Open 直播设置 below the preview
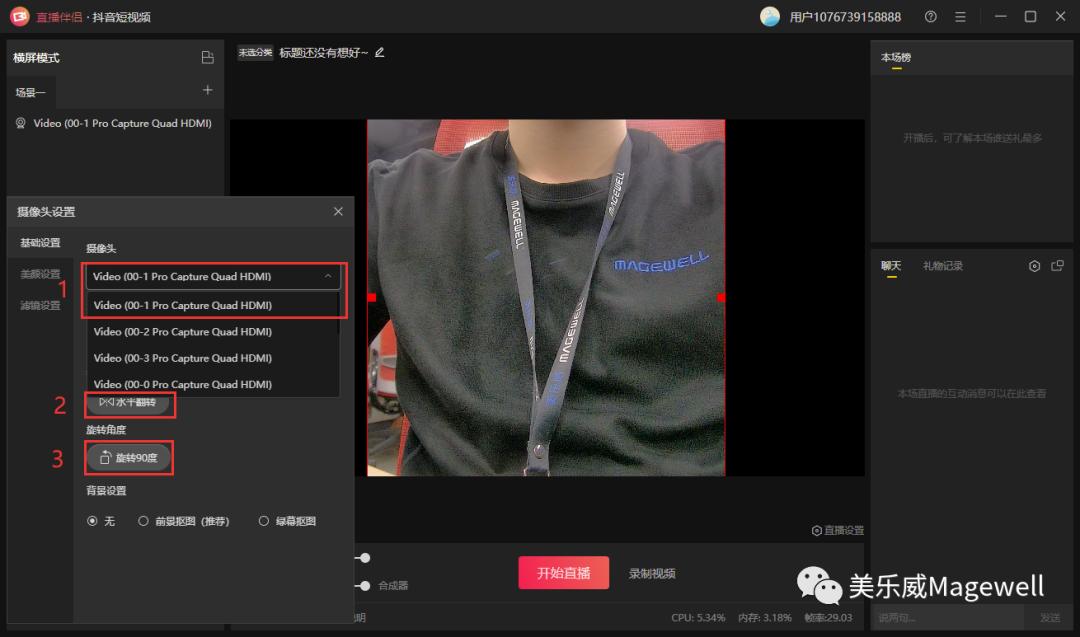 tap(837, 531)
